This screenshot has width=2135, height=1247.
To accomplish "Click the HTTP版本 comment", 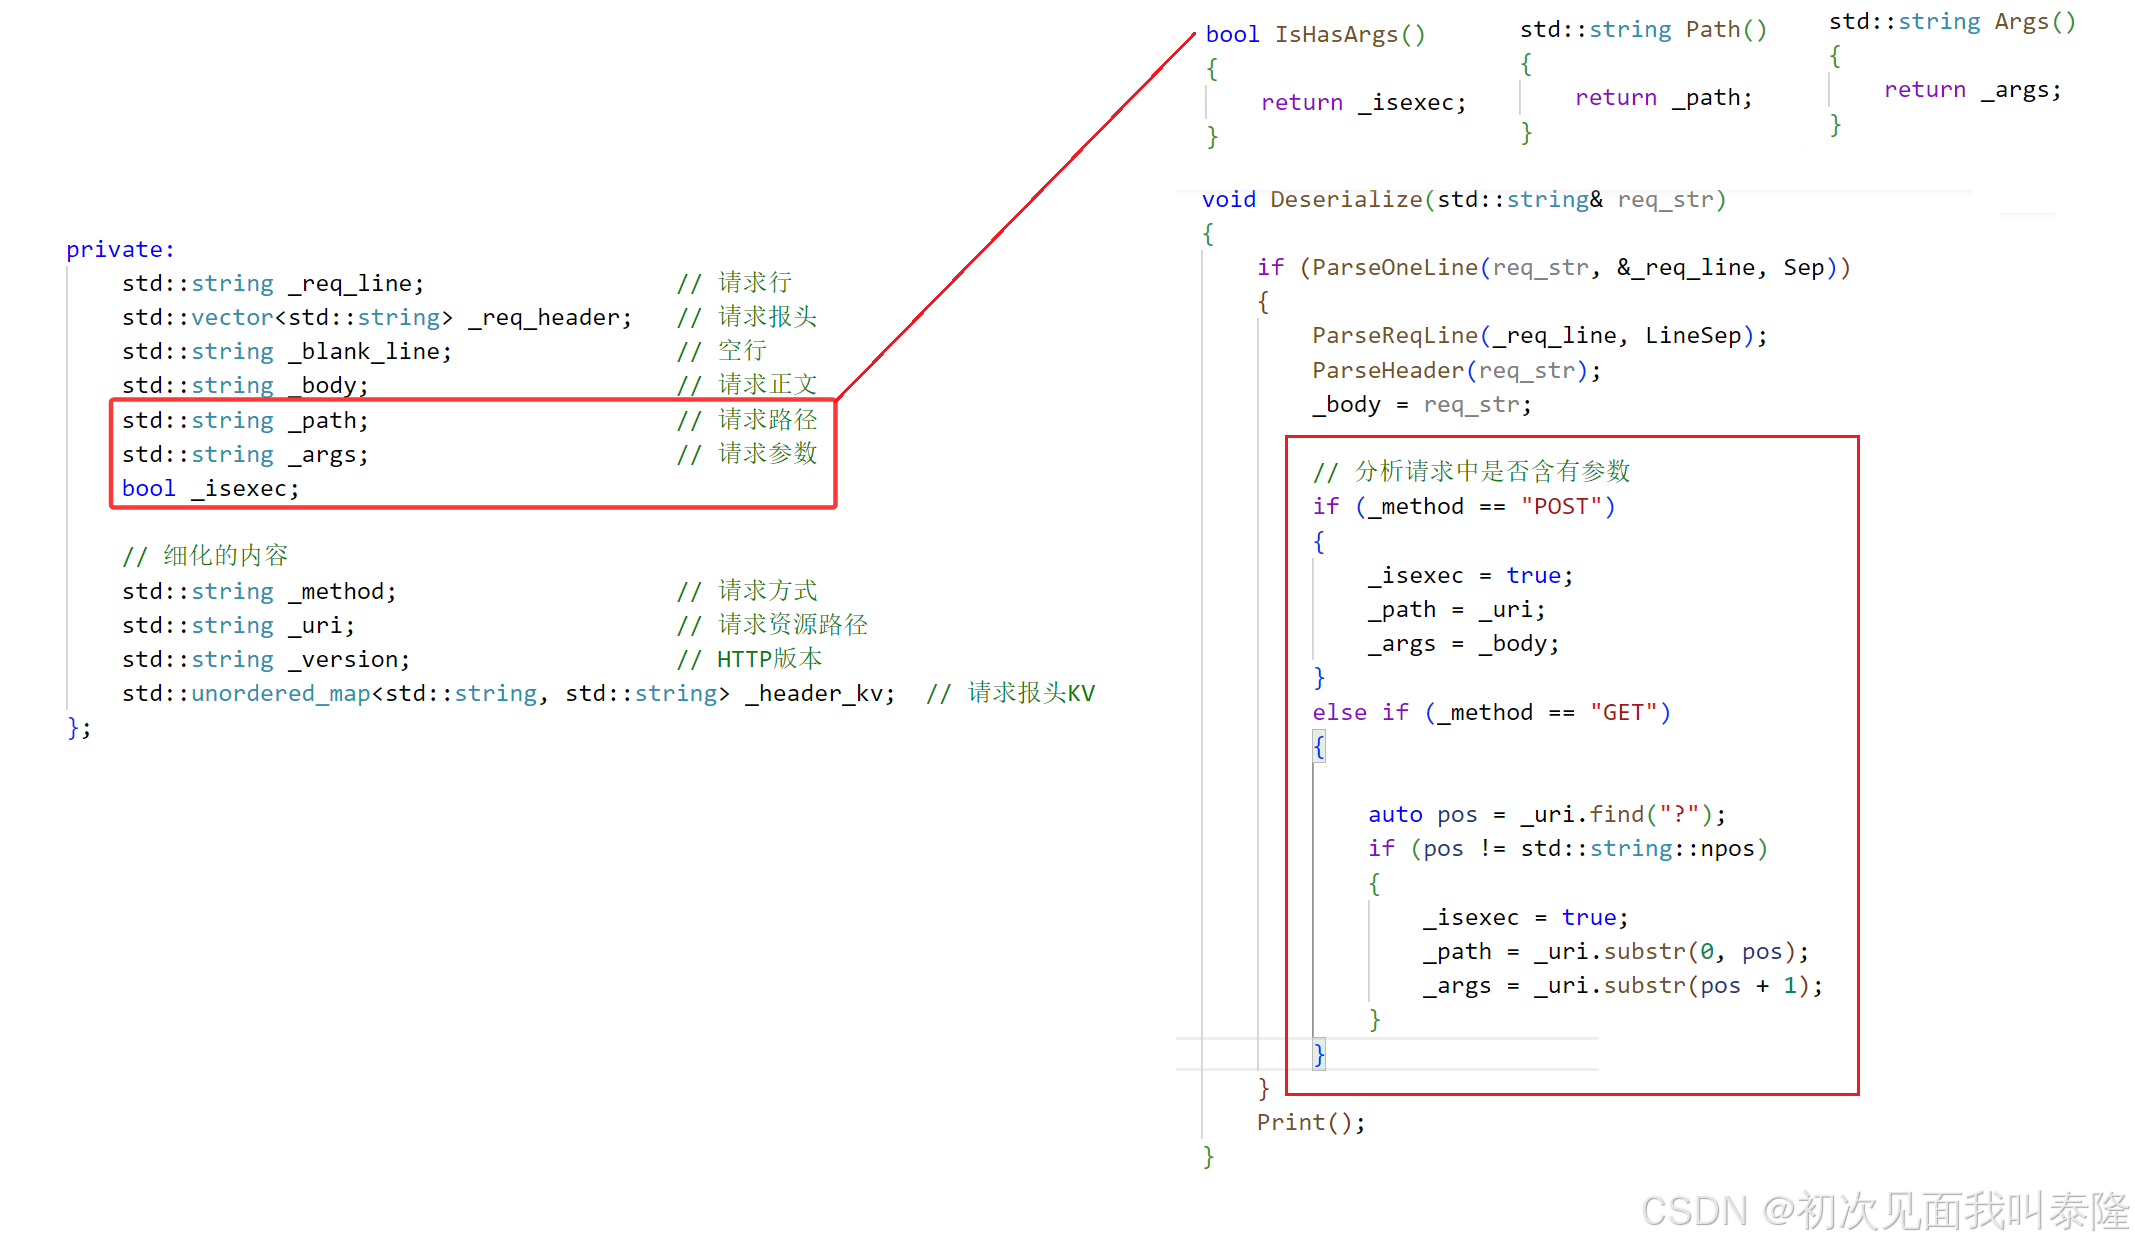I will point(750,660).
